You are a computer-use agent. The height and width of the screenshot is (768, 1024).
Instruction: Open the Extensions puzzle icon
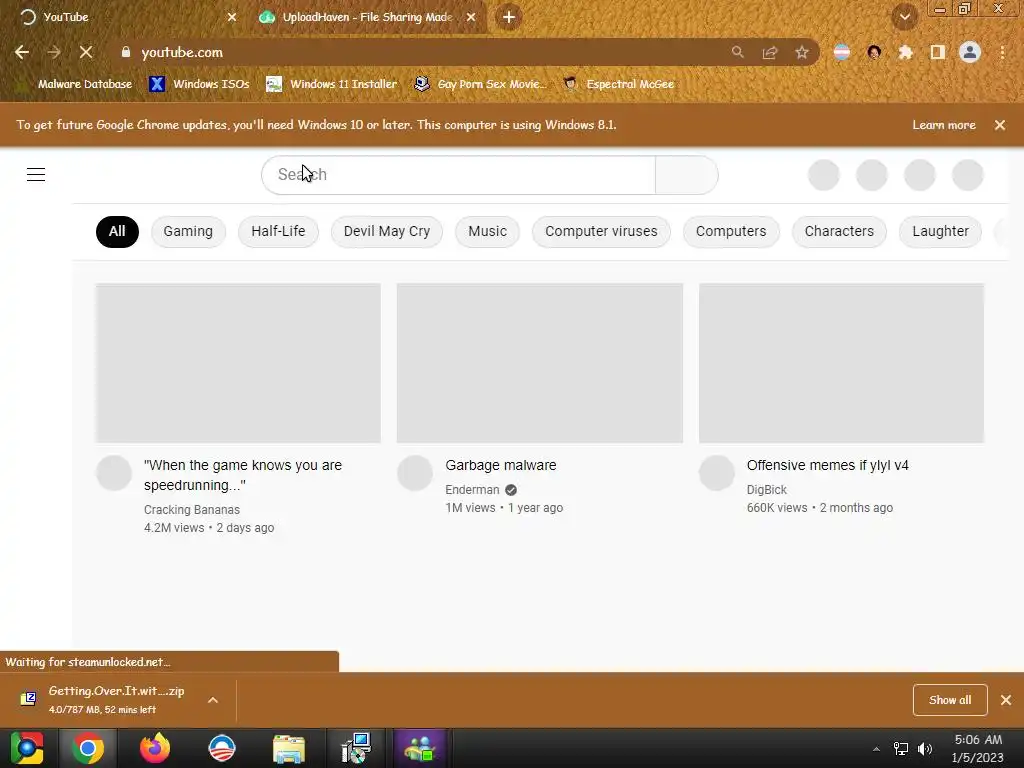pyautogui.click(x=905, y=52)
